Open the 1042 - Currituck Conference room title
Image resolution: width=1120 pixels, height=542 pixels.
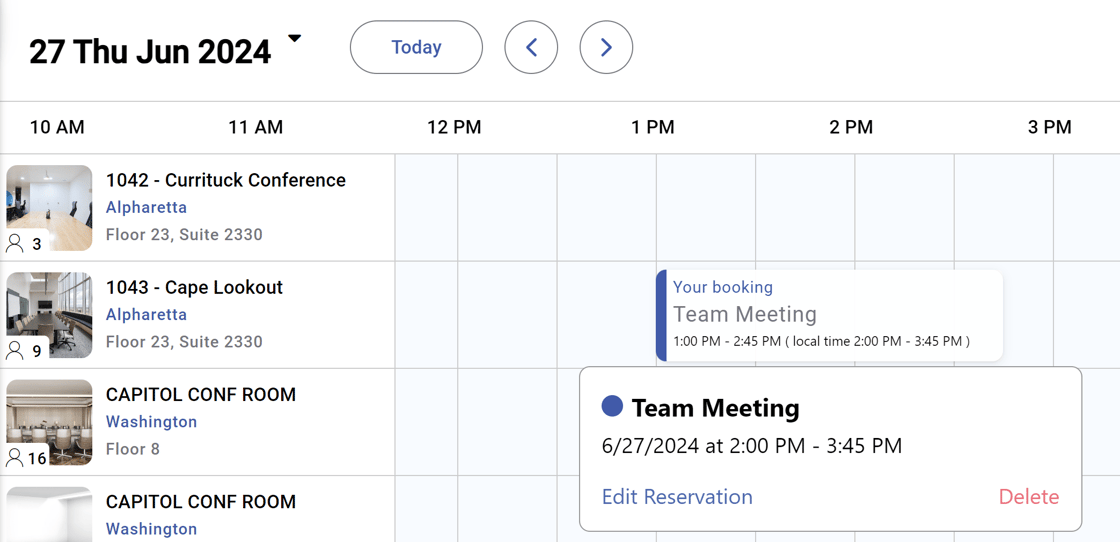point(226,180)
